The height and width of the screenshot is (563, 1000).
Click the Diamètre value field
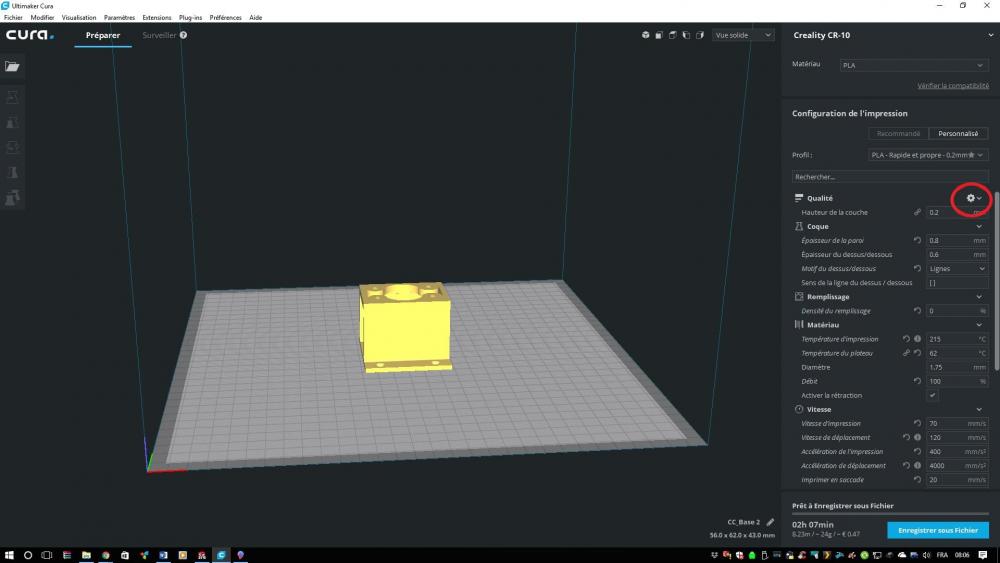957,367
